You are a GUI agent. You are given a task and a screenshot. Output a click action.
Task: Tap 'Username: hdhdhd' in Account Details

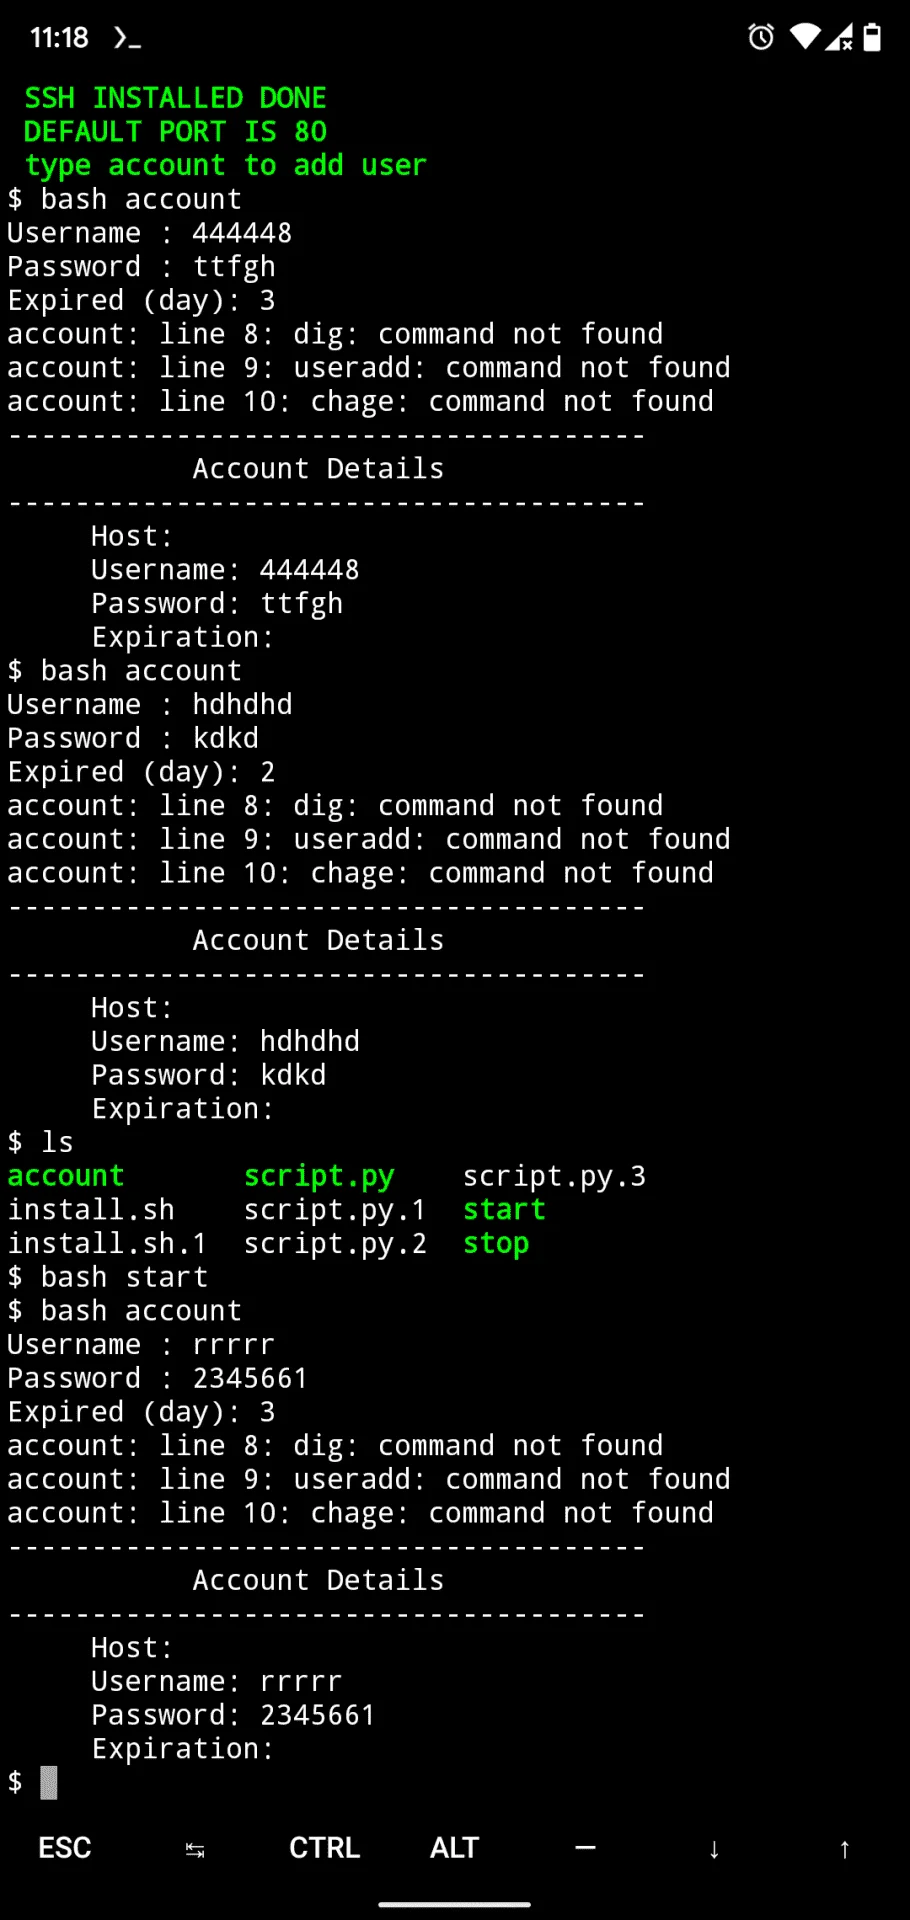click(225, 1042)
